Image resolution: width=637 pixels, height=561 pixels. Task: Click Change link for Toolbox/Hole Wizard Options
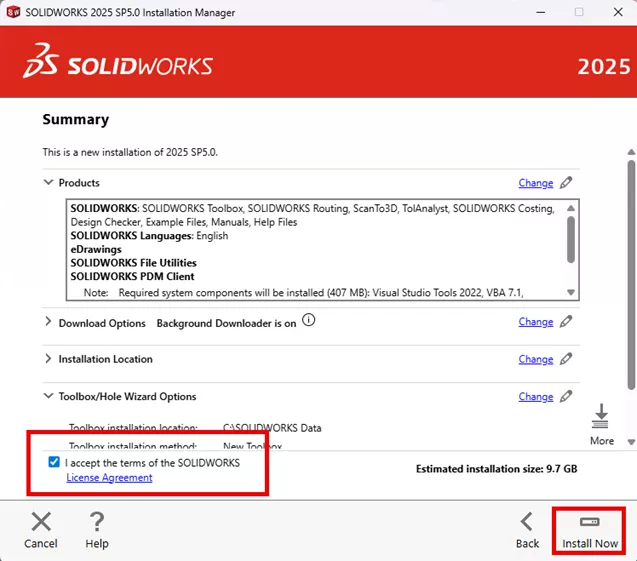coord(535,397)
